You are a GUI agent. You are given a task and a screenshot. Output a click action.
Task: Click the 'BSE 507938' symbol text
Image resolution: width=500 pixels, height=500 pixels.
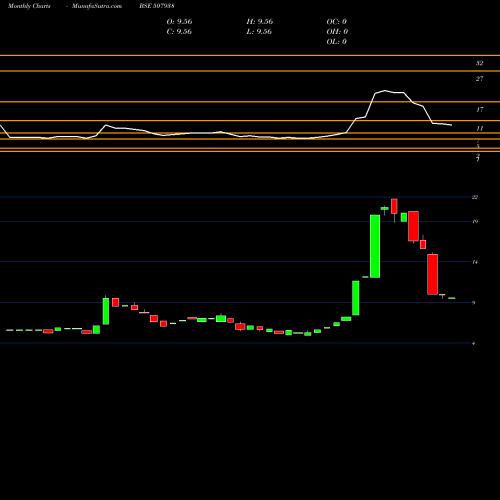coord(157,6)
